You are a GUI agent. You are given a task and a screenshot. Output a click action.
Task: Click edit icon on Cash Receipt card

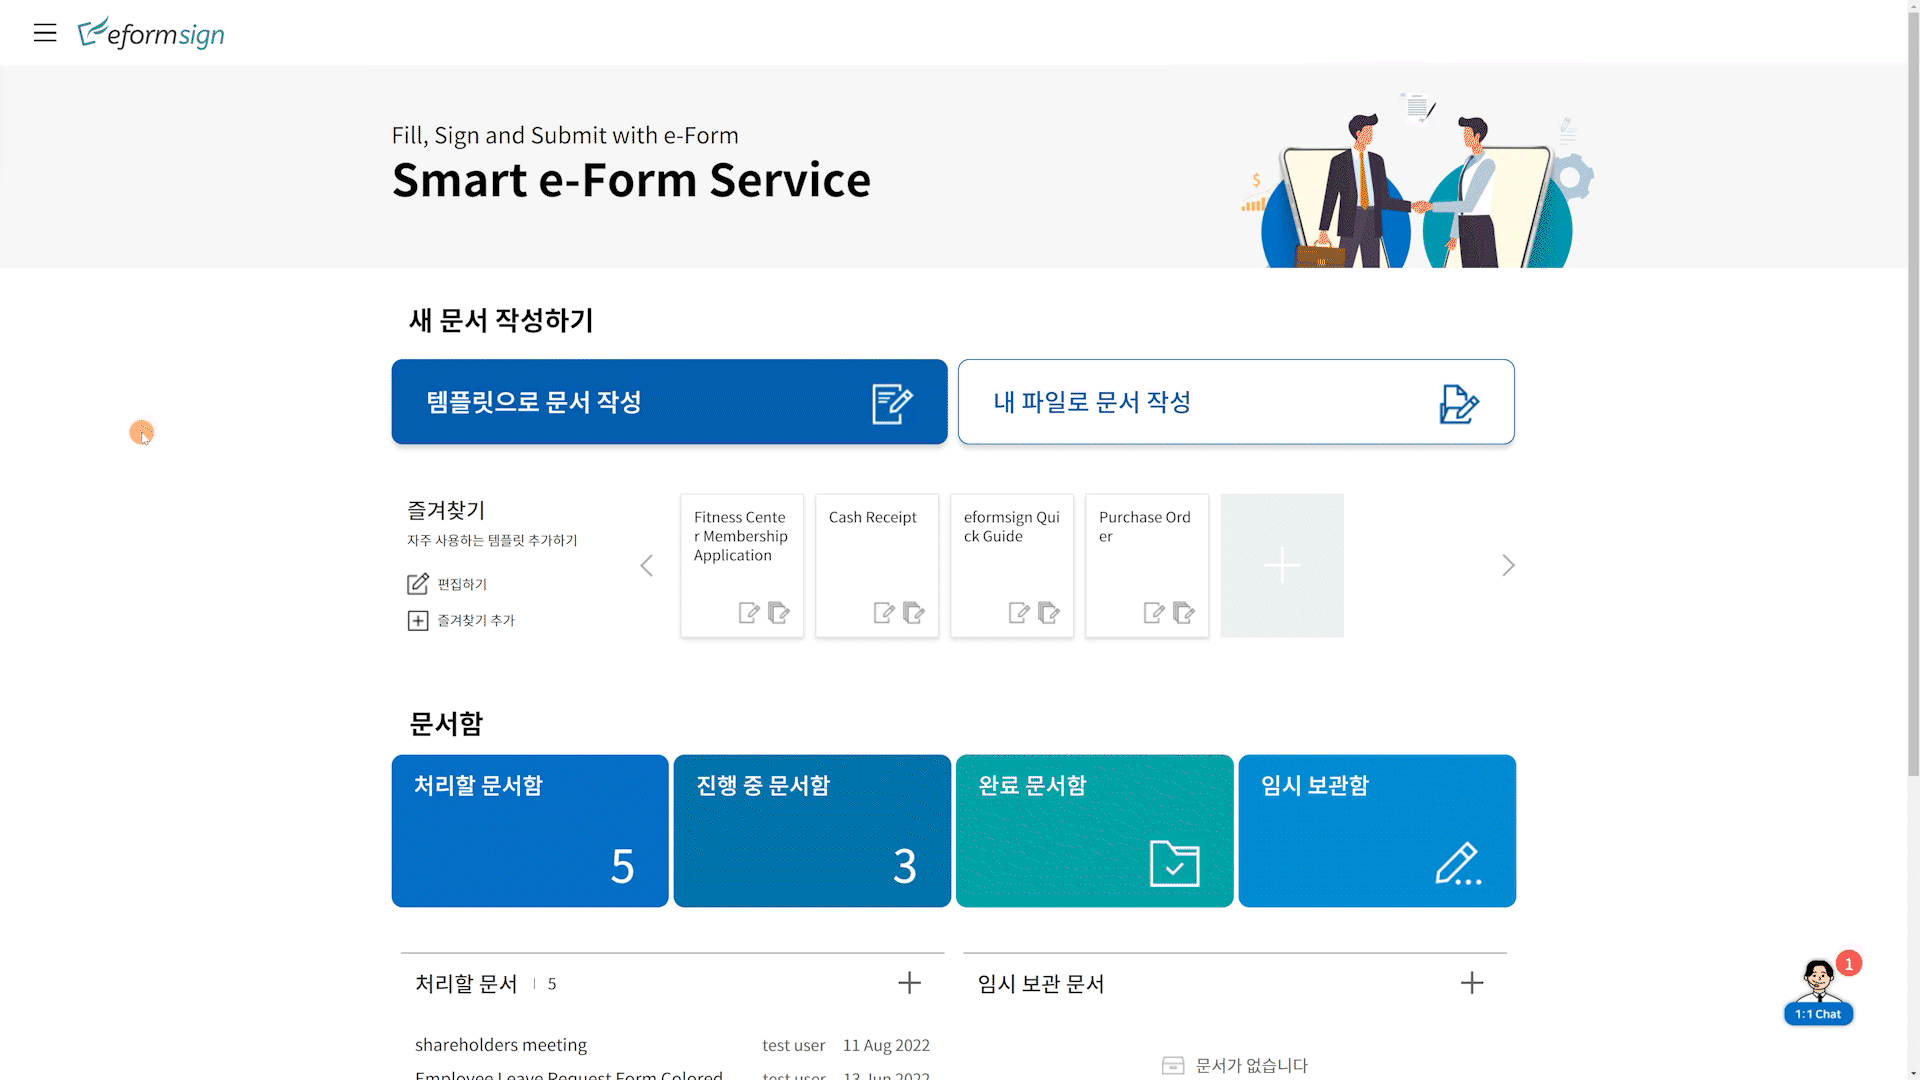883,612
